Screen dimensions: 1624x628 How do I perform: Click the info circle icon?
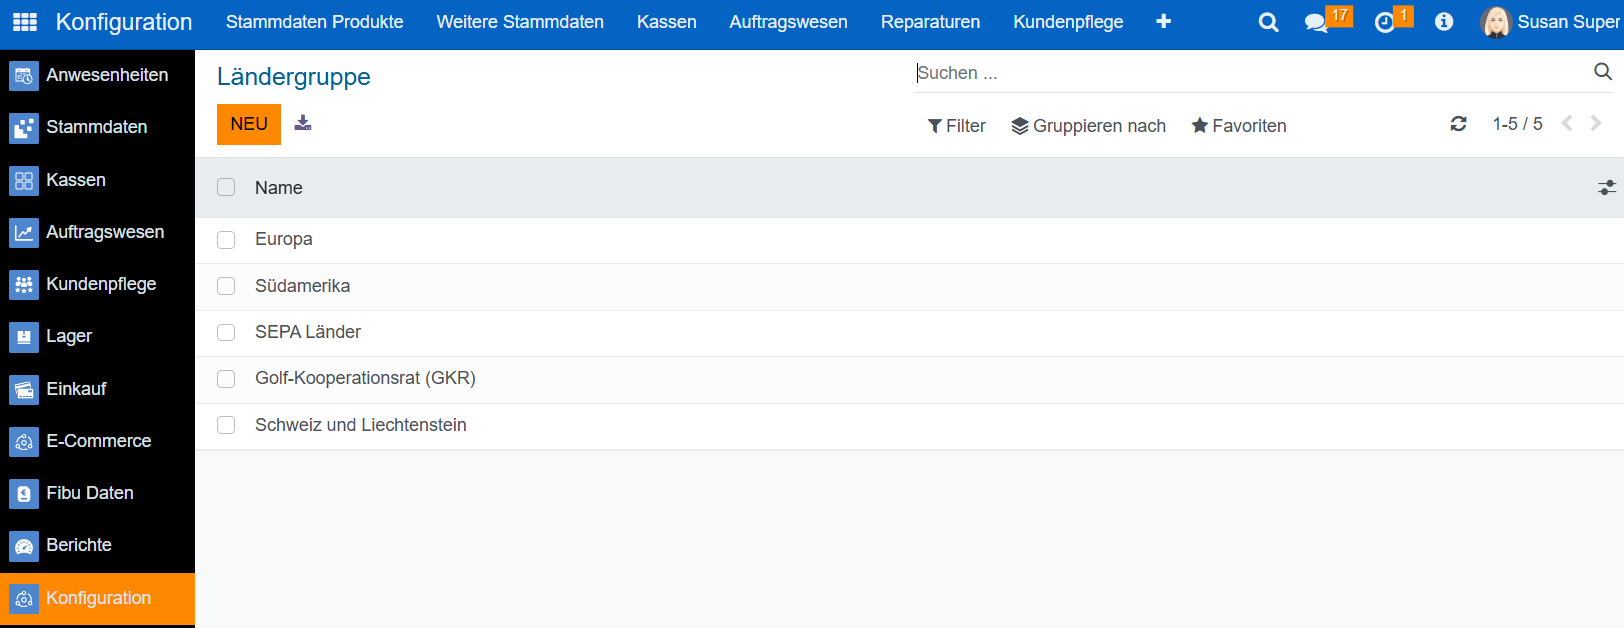pyautogui.click(x=1444, y=22)
